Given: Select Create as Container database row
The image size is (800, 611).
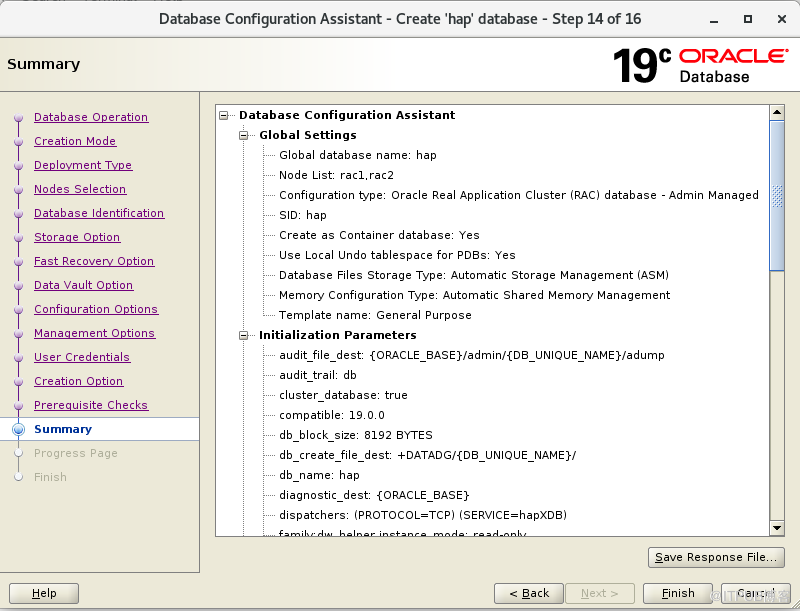Looking at the screenshot, I should click(x=379, y=235).
